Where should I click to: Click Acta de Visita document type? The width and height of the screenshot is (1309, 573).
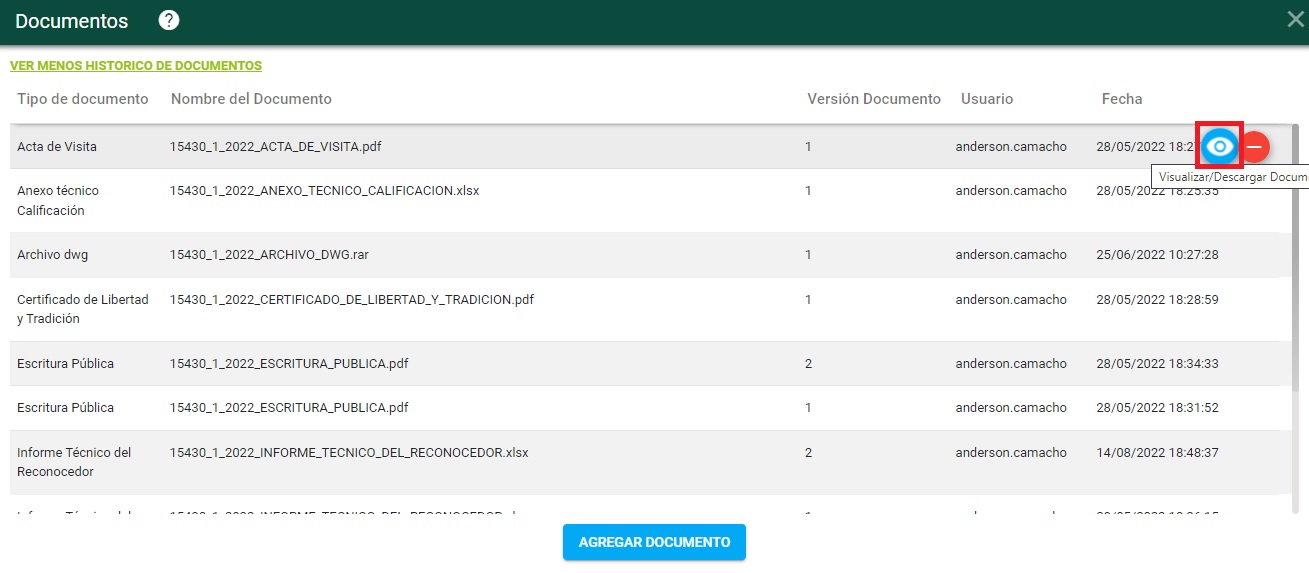coord(57,147)
